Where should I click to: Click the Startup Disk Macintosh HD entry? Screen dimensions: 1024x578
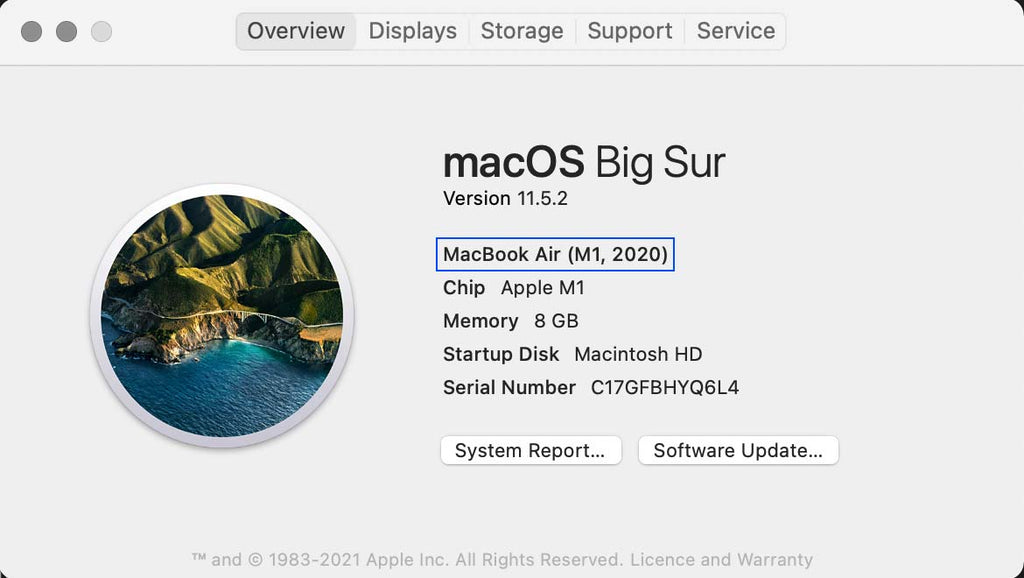click(572, 354)
